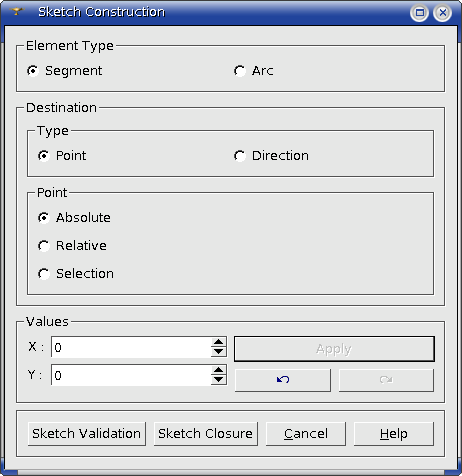
Task: Click the Apply button
Action: (334, 349)
